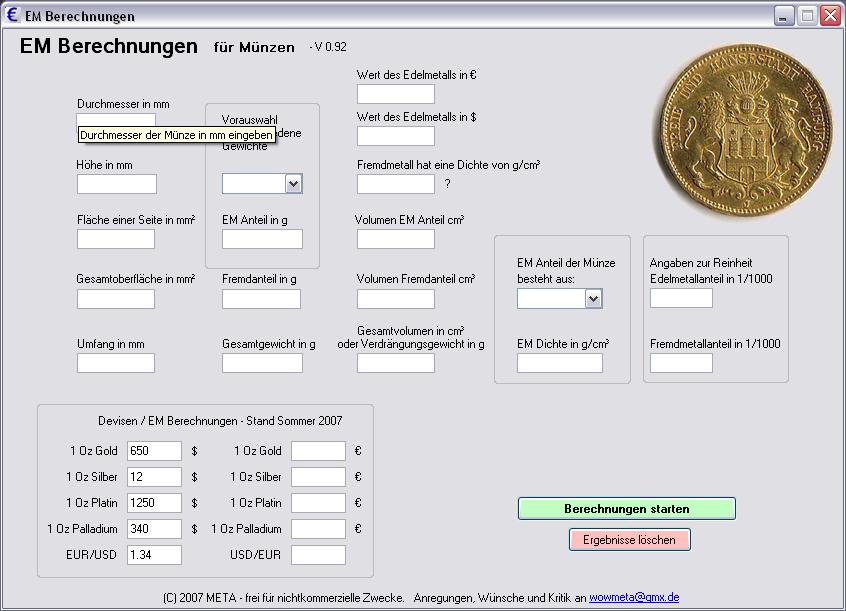Click the 1 Oz Gold euro field
Viewport: 846px width, 611px height.
point(318,451)
